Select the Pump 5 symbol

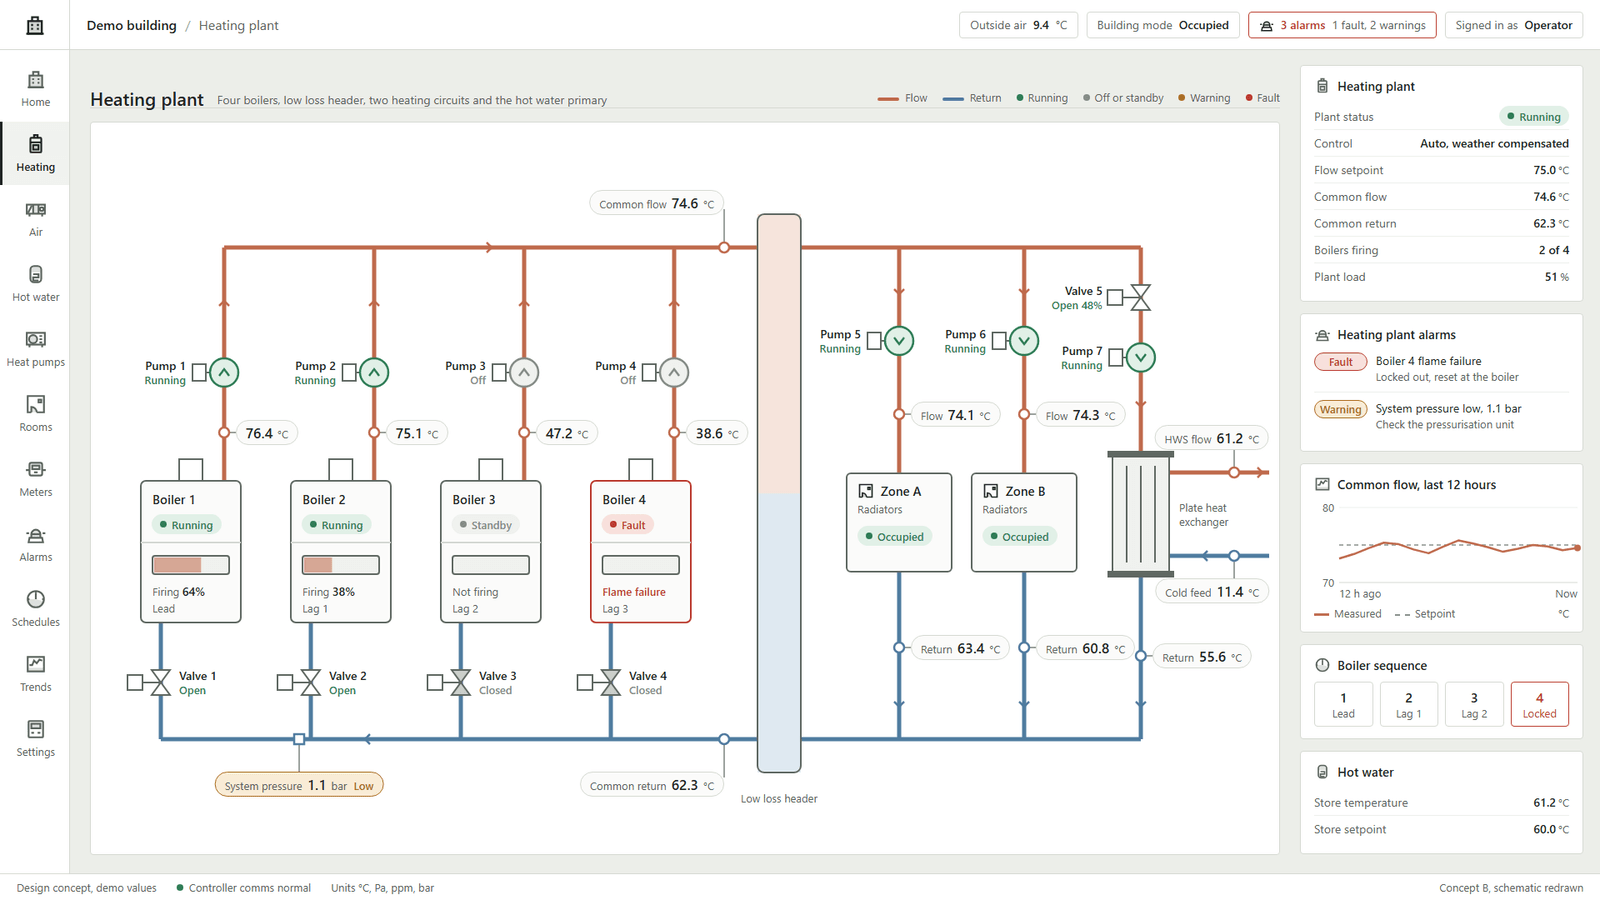pos(899,341)
